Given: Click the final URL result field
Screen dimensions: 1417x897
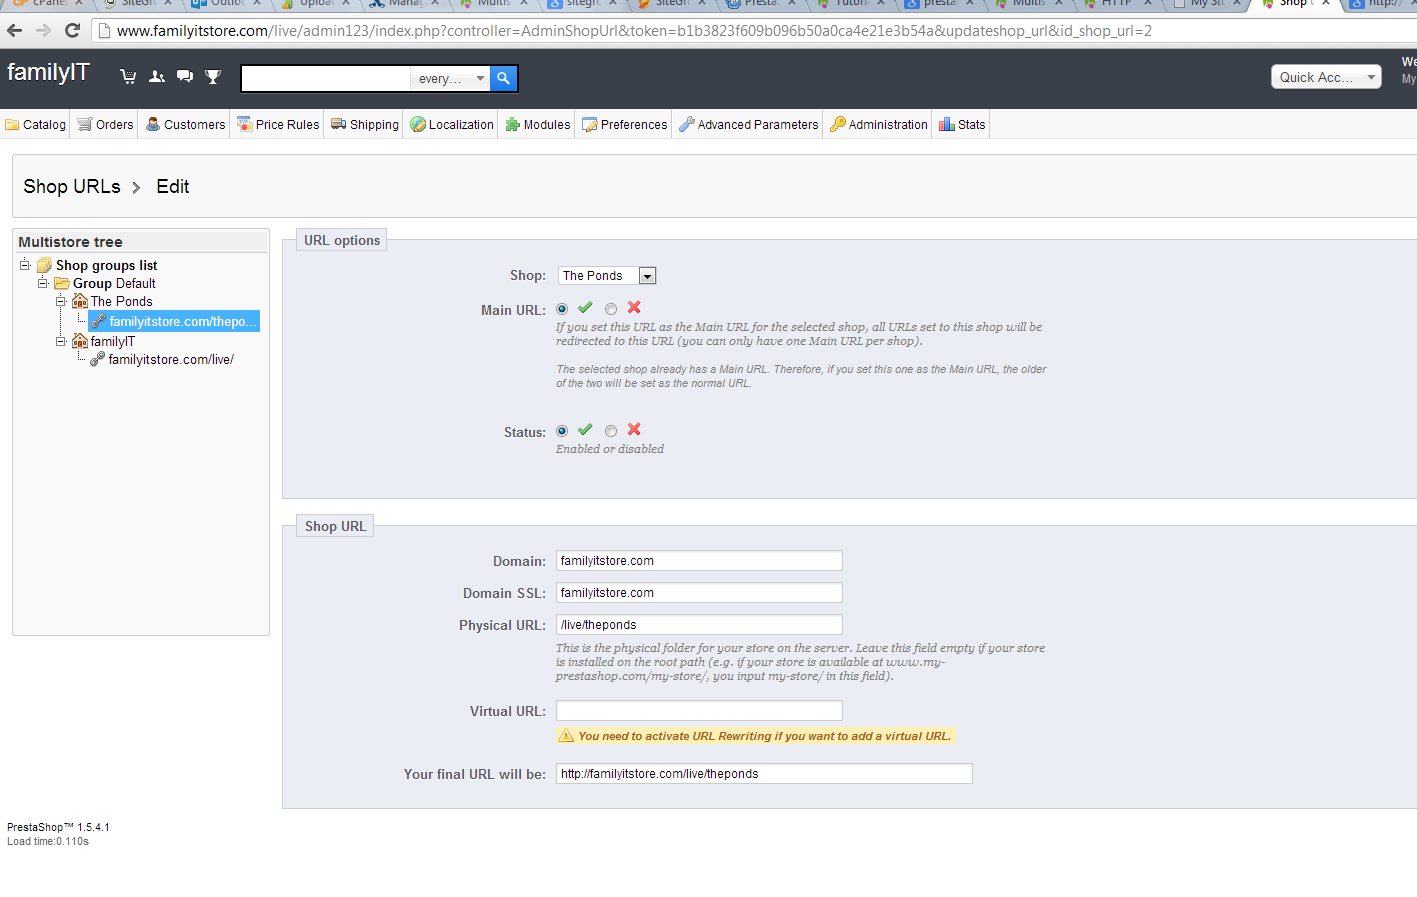Looking at the screenshot, I should (x=764, y=774).
